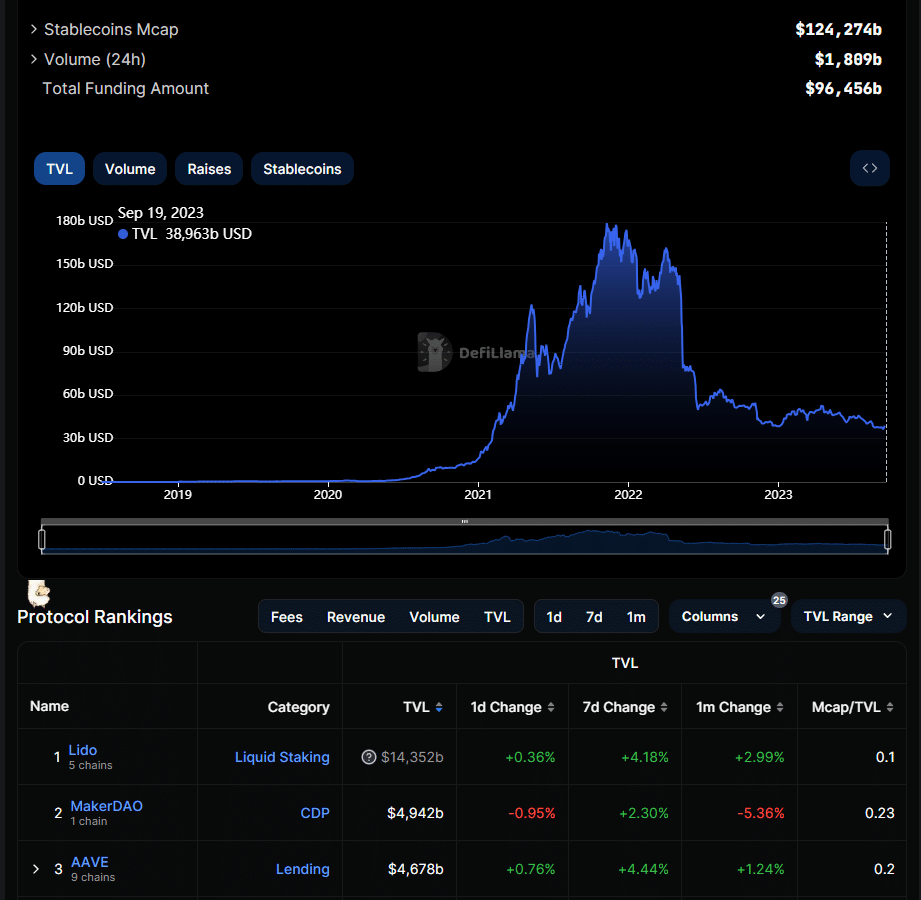Image resolution: width=921 pixels, height=900 pixels.
Task: Open the Lending category link
Action: point(302,869)
